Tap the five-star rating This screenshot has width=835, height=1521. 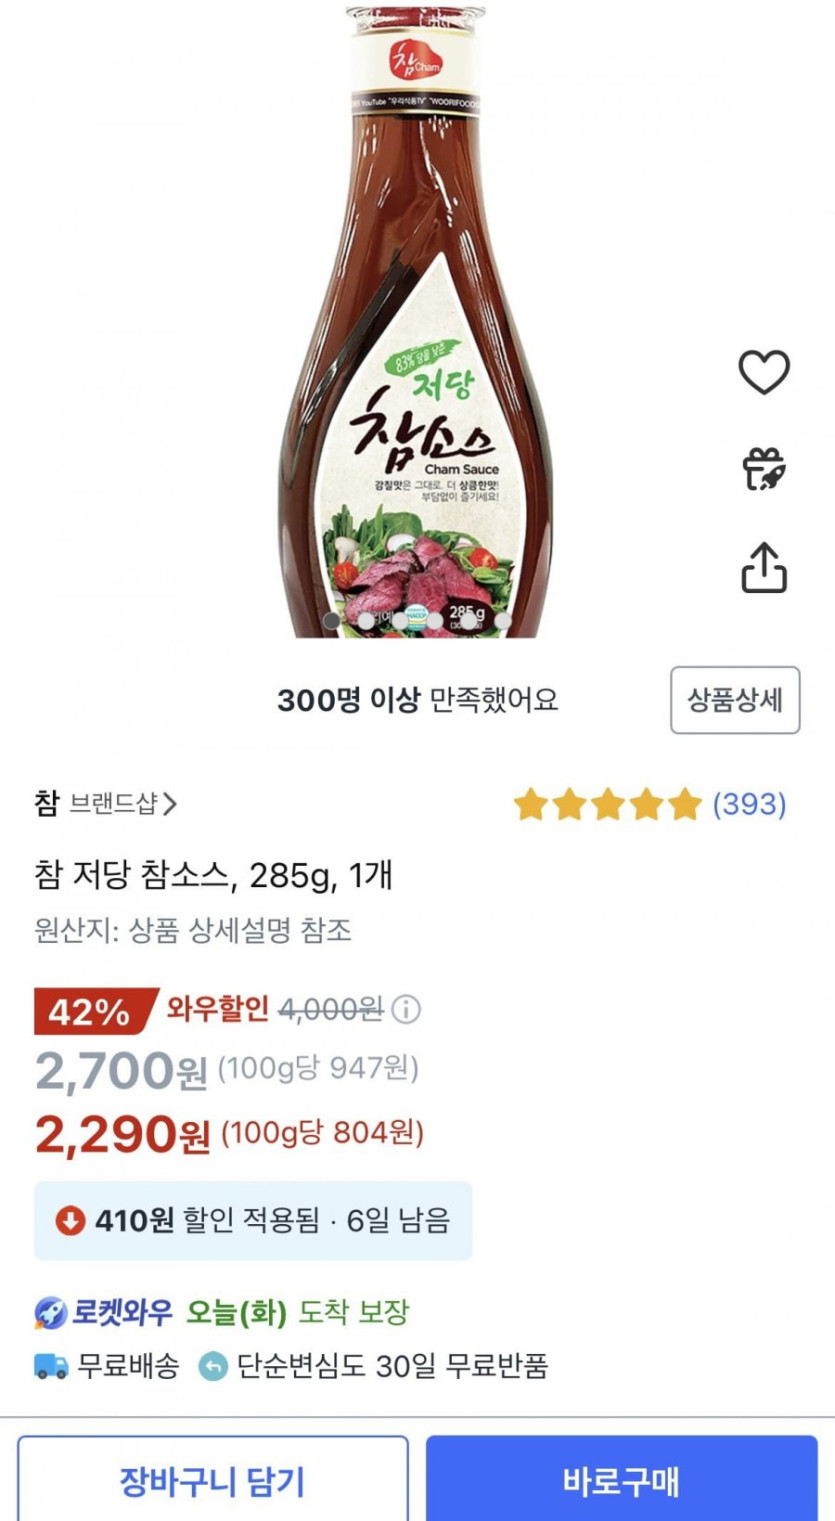(x=607, y=804)
